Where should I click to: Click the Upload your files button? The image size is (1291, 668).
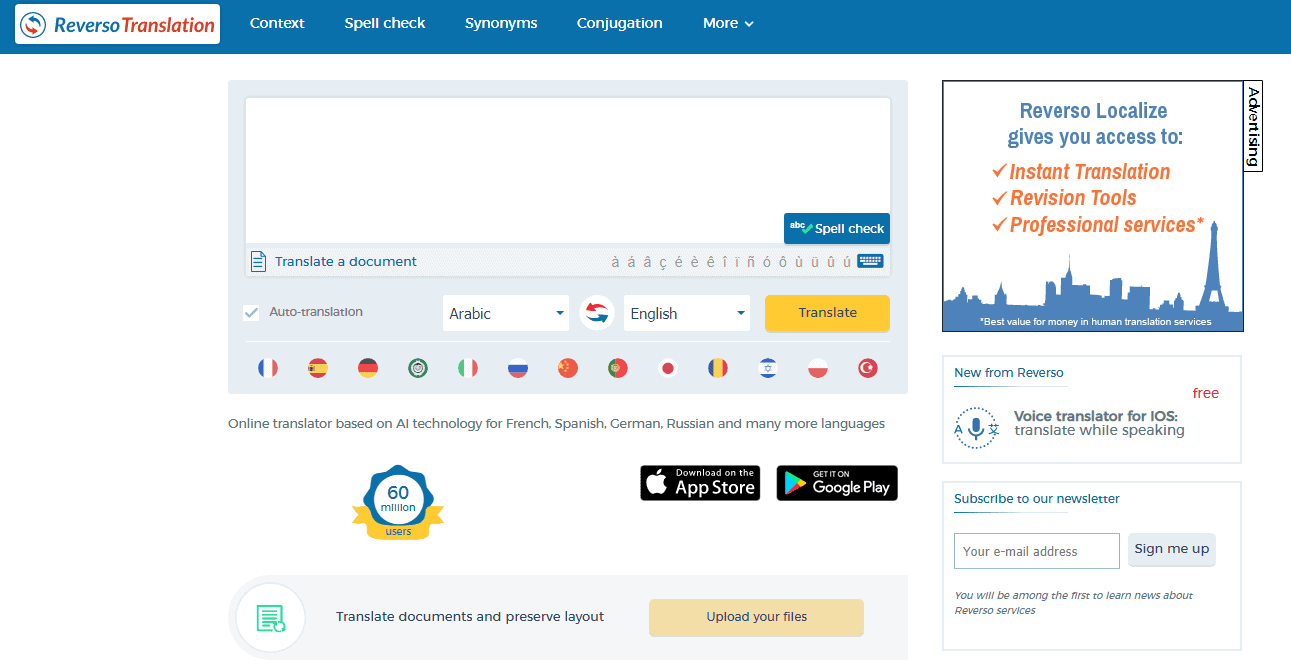click(x=756, y=617)
